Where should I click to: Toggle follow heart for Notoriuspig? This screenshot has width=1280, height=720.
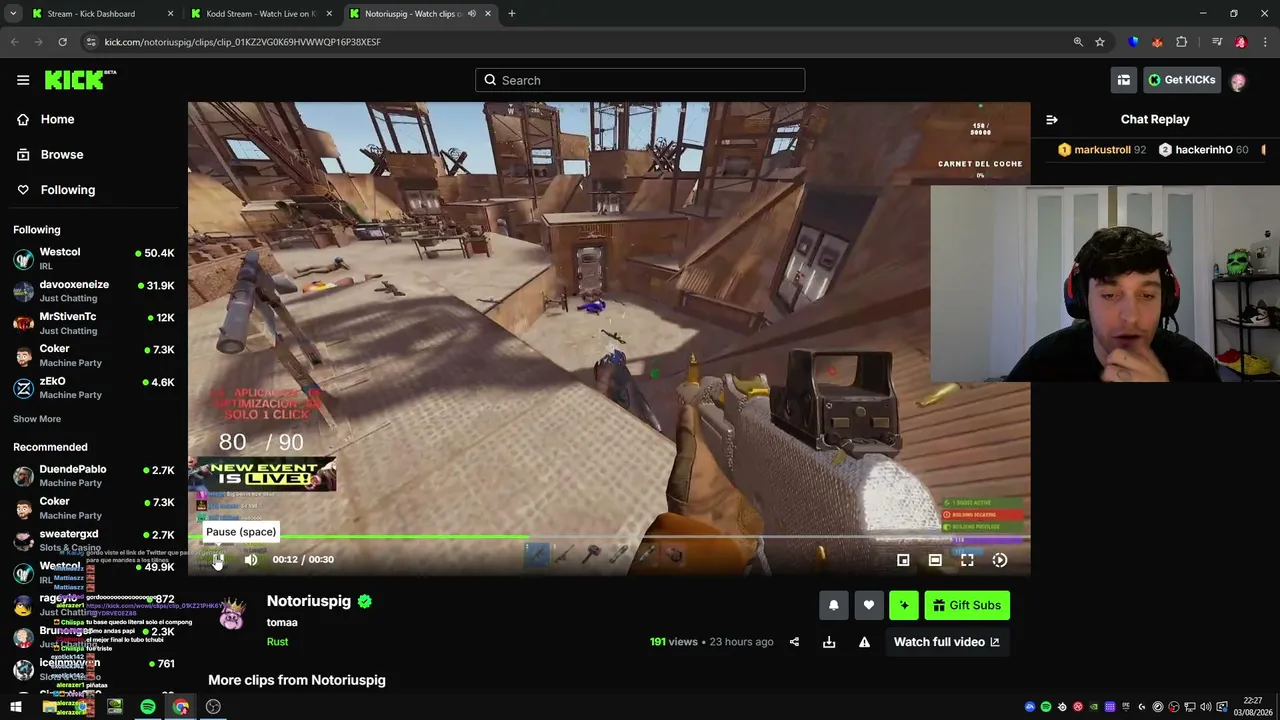[869, 605]
